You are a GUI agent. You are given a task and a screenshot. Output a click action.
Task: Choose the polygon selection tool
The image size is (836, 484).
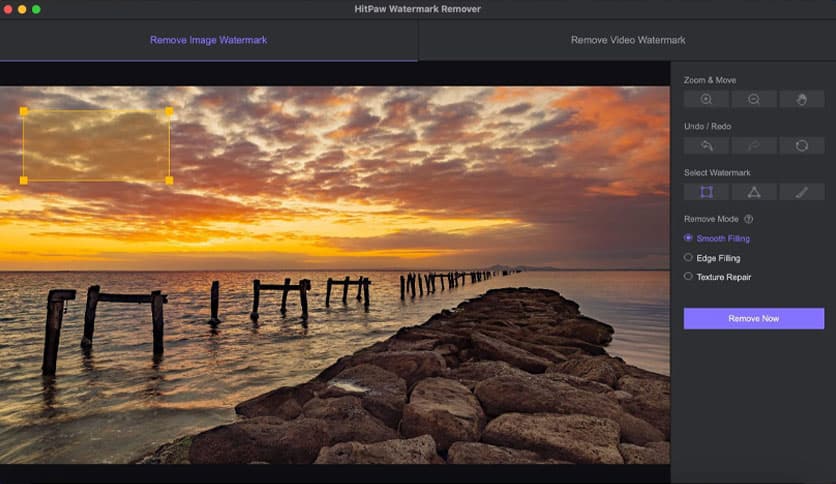753,192
